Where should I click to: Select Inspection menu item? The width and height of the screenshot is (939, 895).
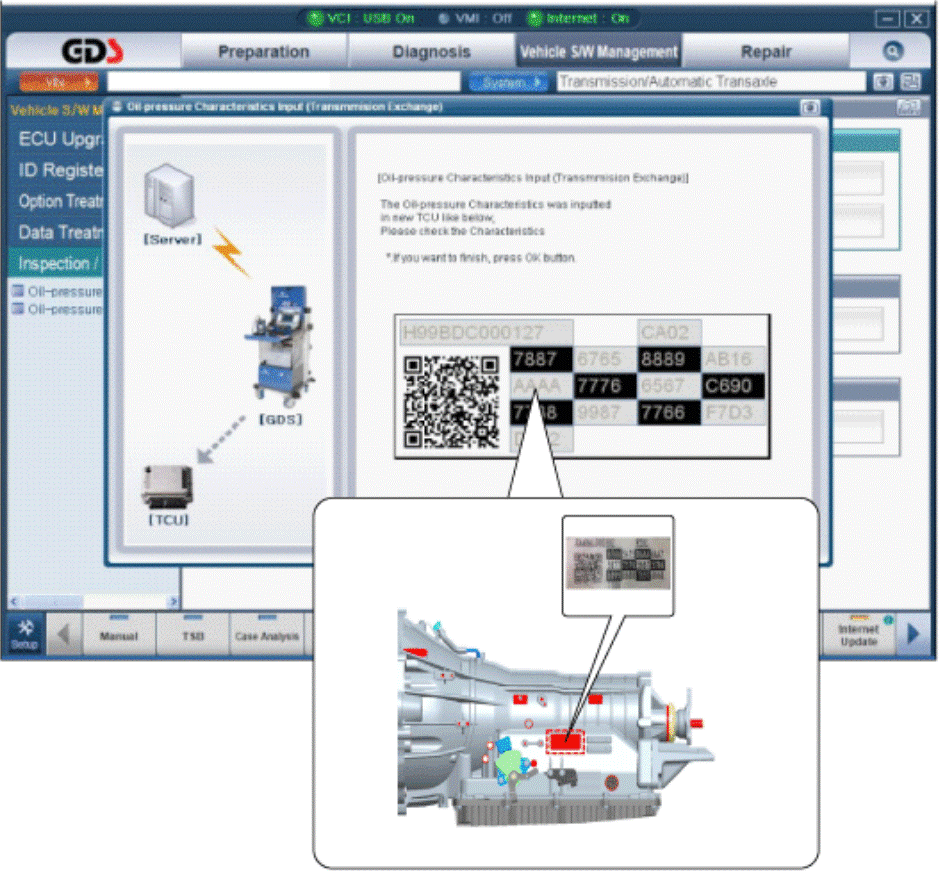click(57, 263)
